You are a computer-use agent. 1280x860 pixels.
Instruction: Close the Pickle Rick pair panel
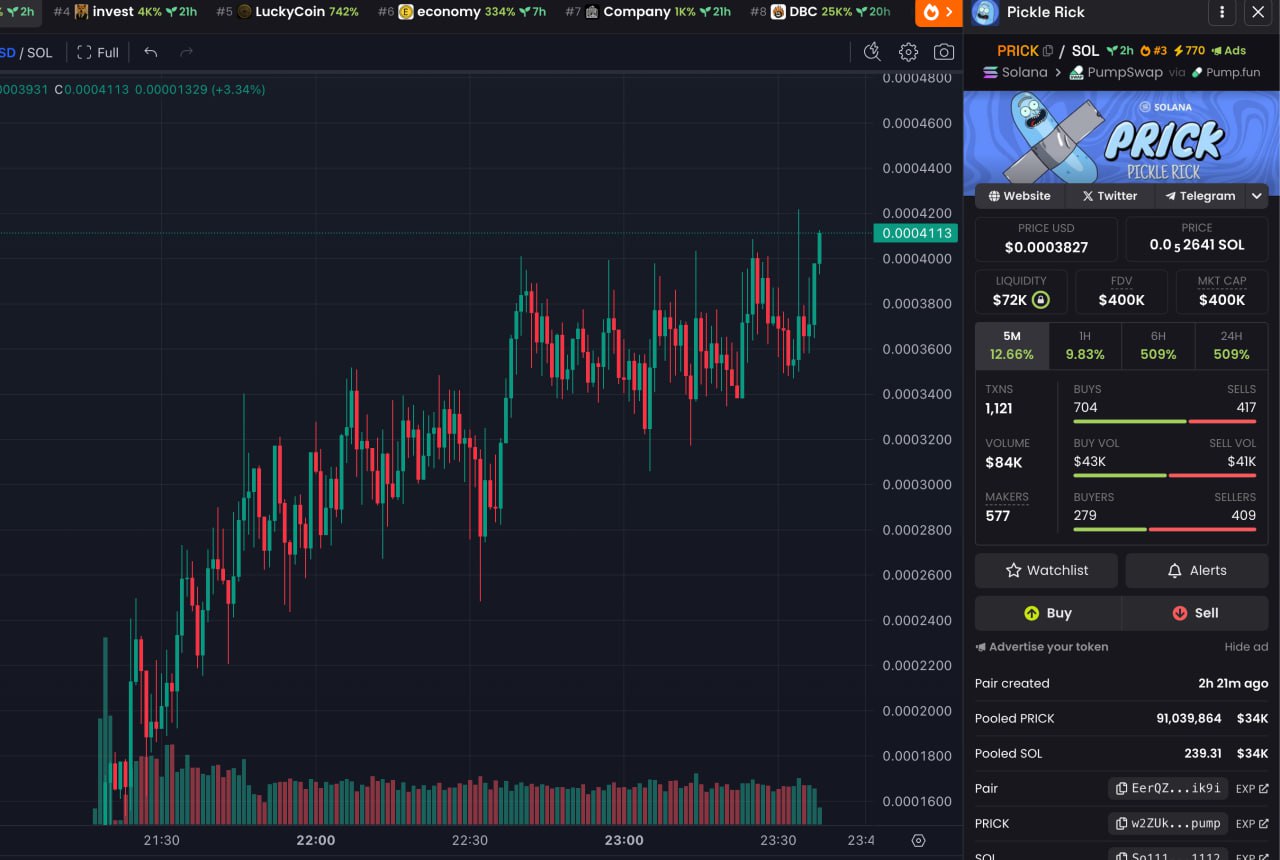(1258, 13)
